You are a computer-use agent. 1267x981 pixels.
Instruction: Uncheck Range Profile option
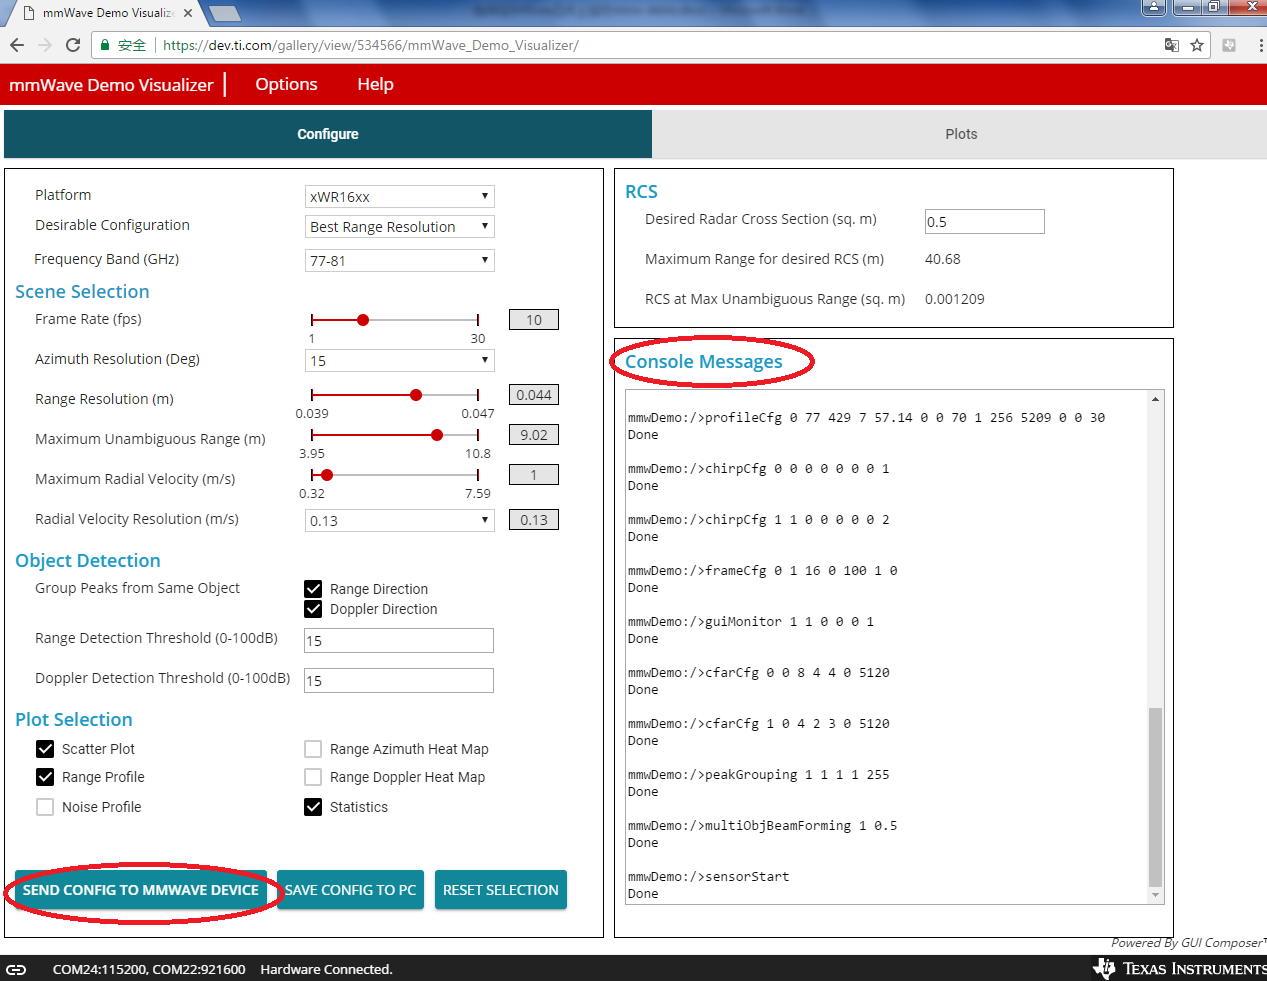[x=45, y=777]
